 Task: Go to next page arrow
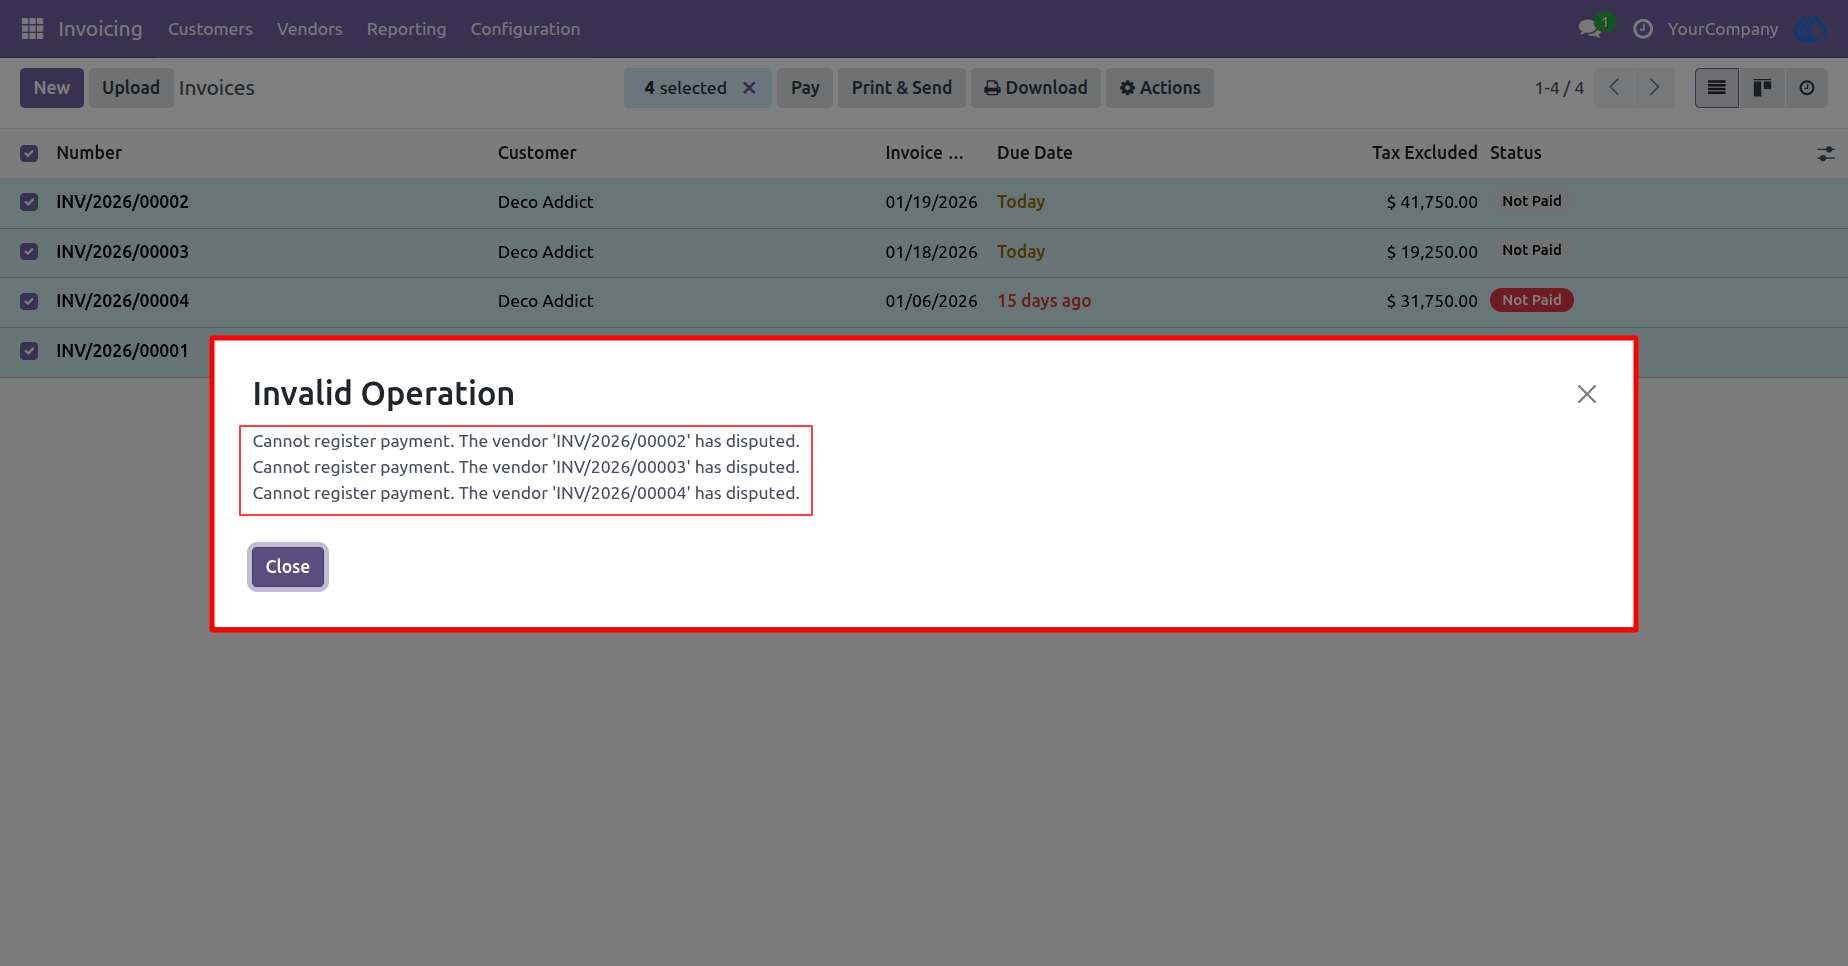1654,88
